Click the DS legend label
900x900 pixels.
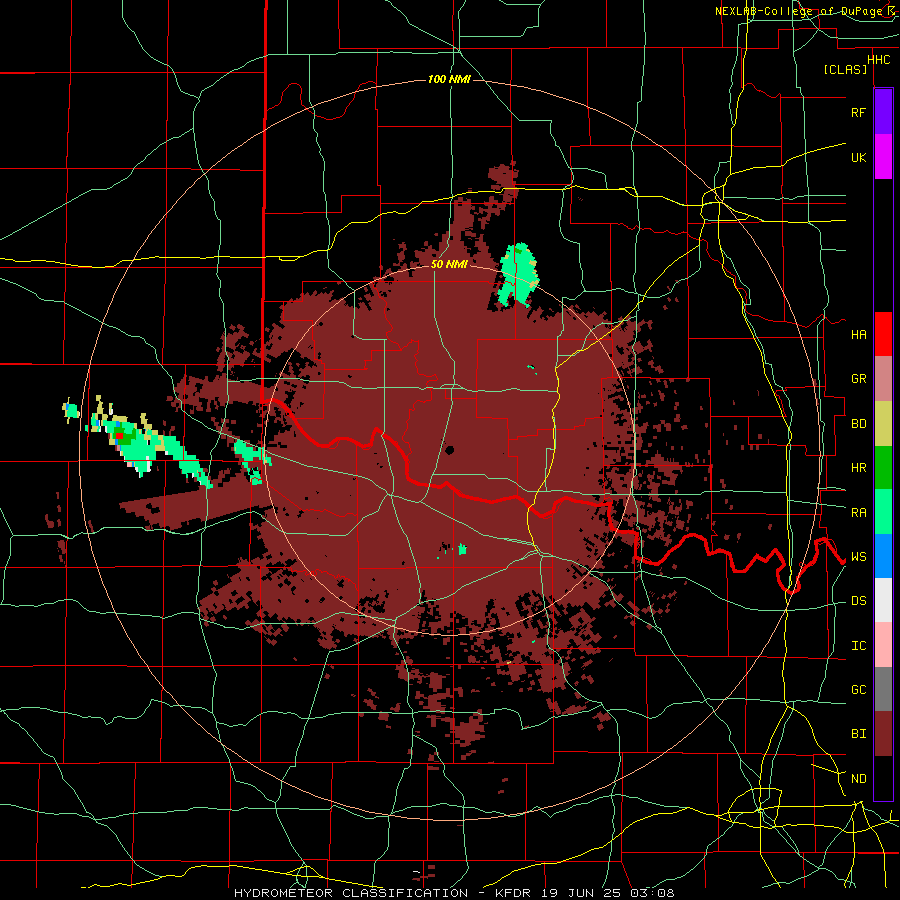pyautogui.click(x=858, y=601)
